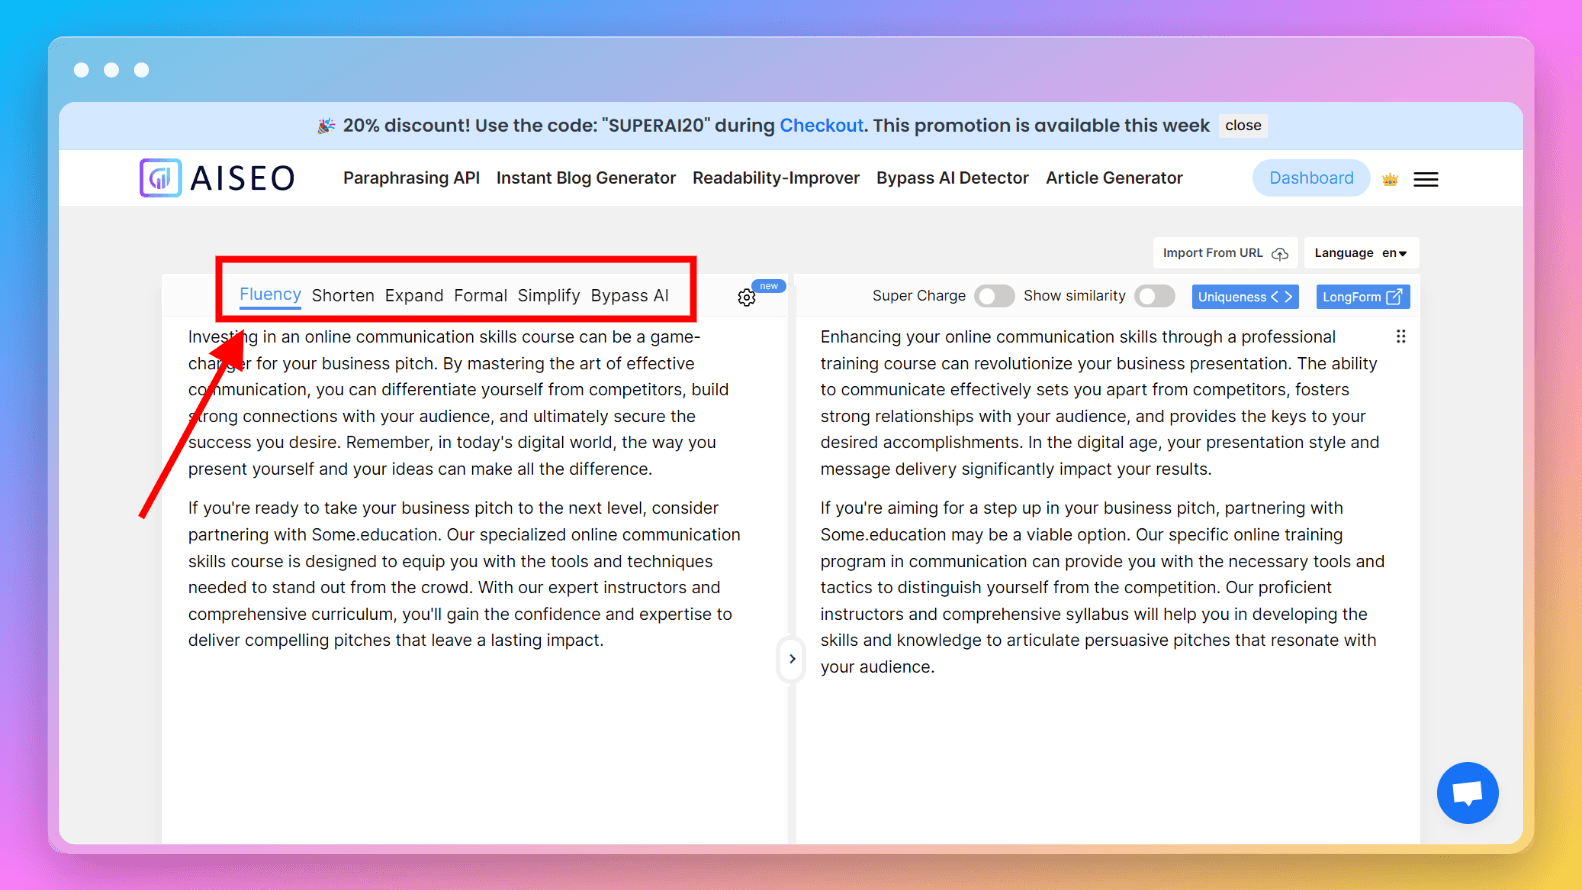
Task: Click the Dashboard button
Action: (x=1310, y=178)
